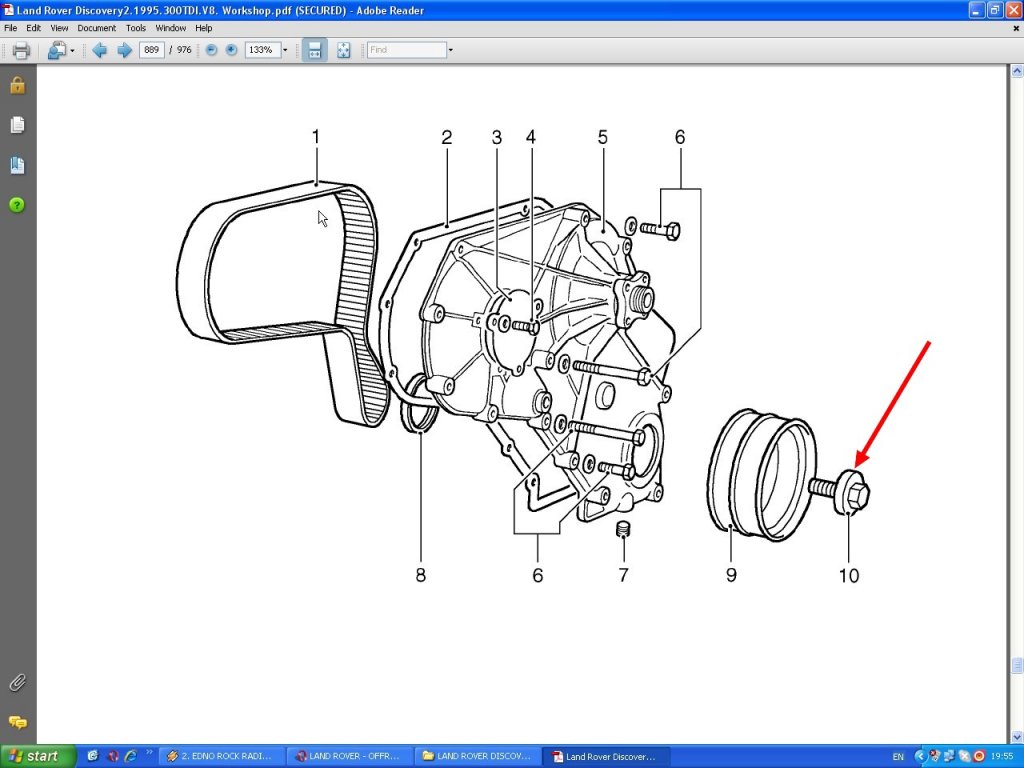Open the Bookmarks panel in left sidebar
The height and width of the screenshot is (768, 1024).
click(17, 165)
